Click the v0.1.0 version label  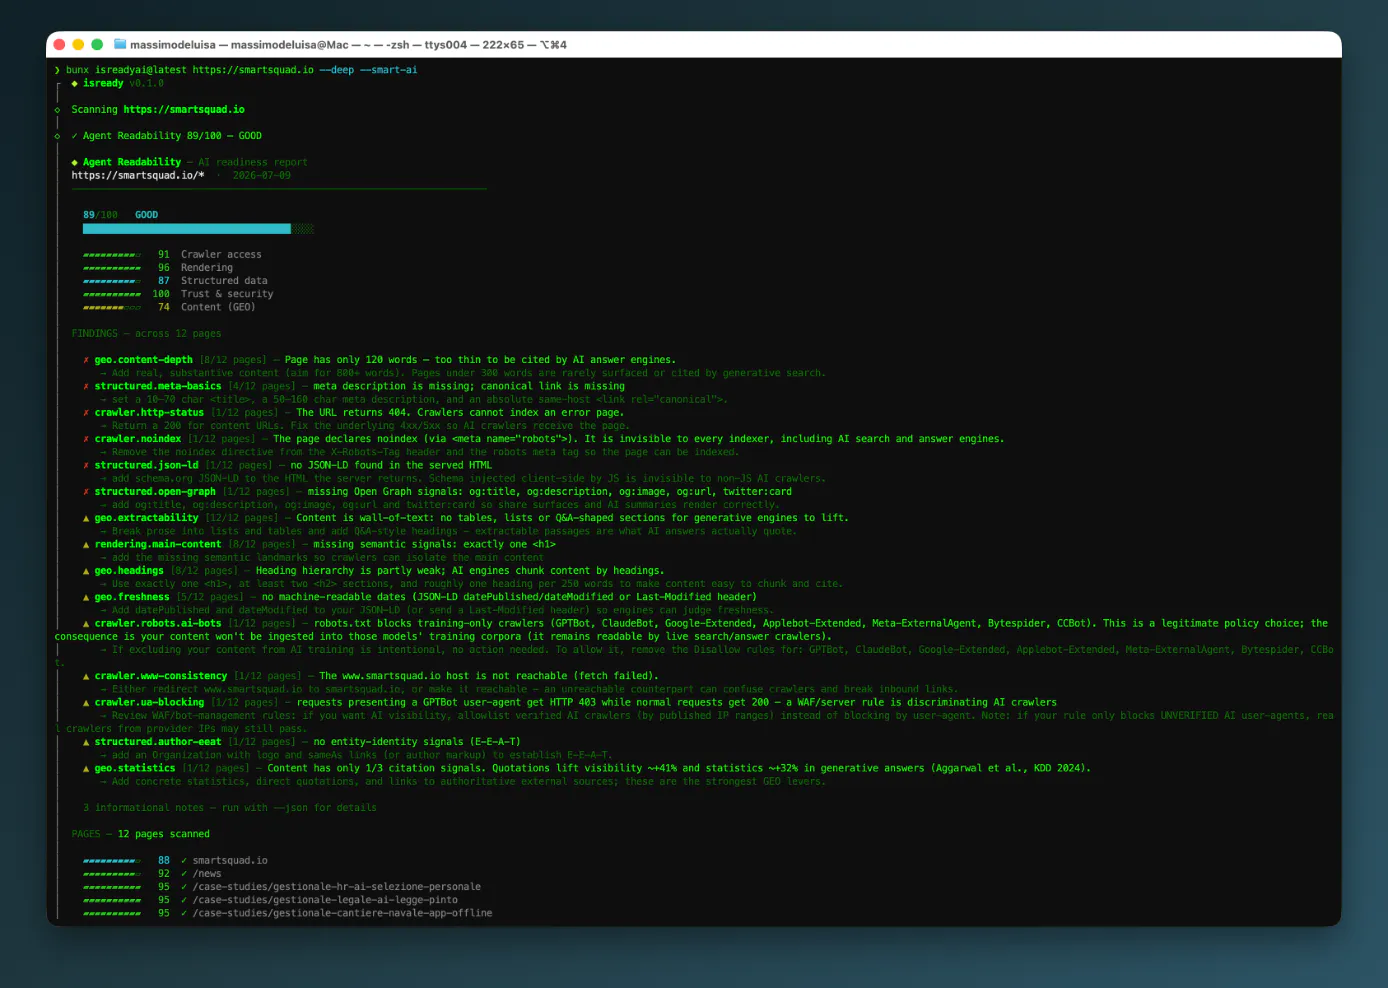click(146, 84)
